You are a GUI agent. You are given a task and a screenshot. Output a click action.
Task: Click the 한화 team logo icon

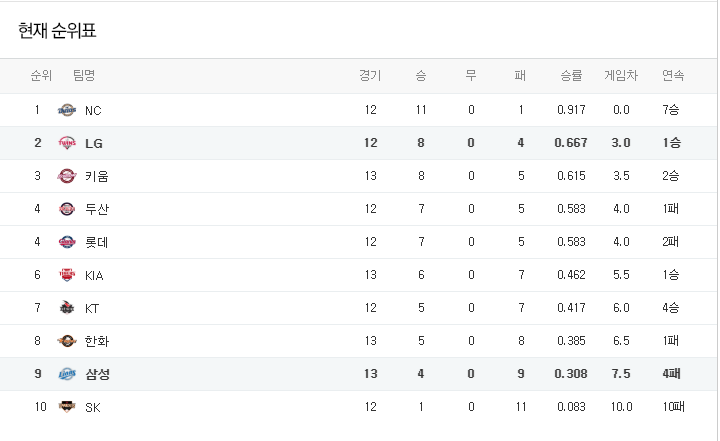pyautogui.click(x=67, y=341)
